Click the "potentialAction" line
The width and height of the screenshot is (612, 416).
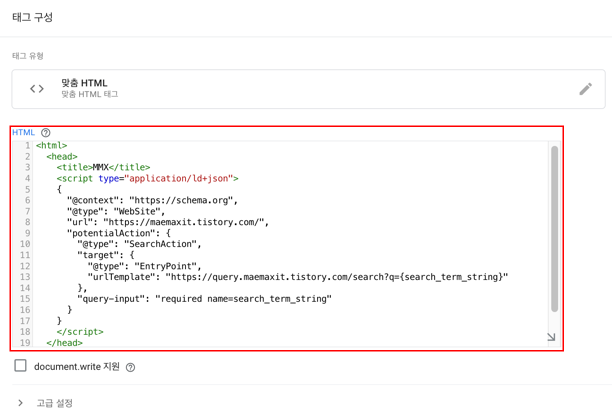click(119, 233)
